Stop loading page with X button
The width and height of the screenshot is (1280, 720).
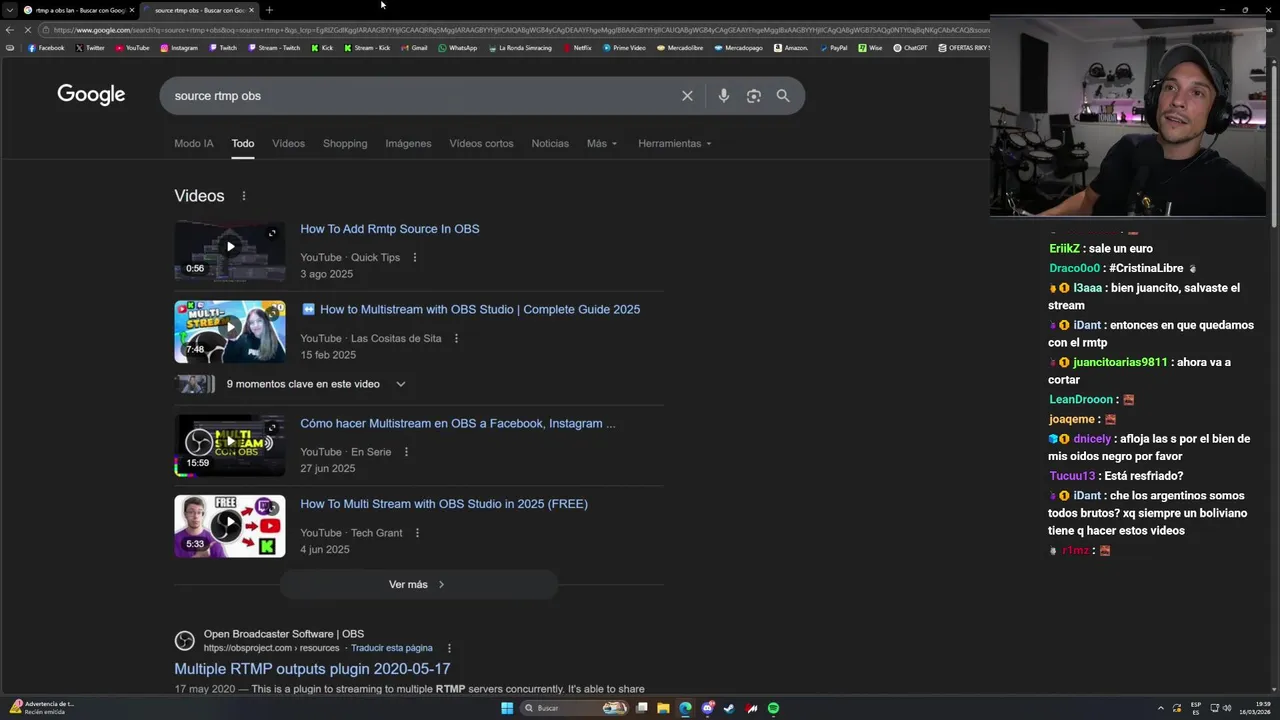tap(27, 30)
